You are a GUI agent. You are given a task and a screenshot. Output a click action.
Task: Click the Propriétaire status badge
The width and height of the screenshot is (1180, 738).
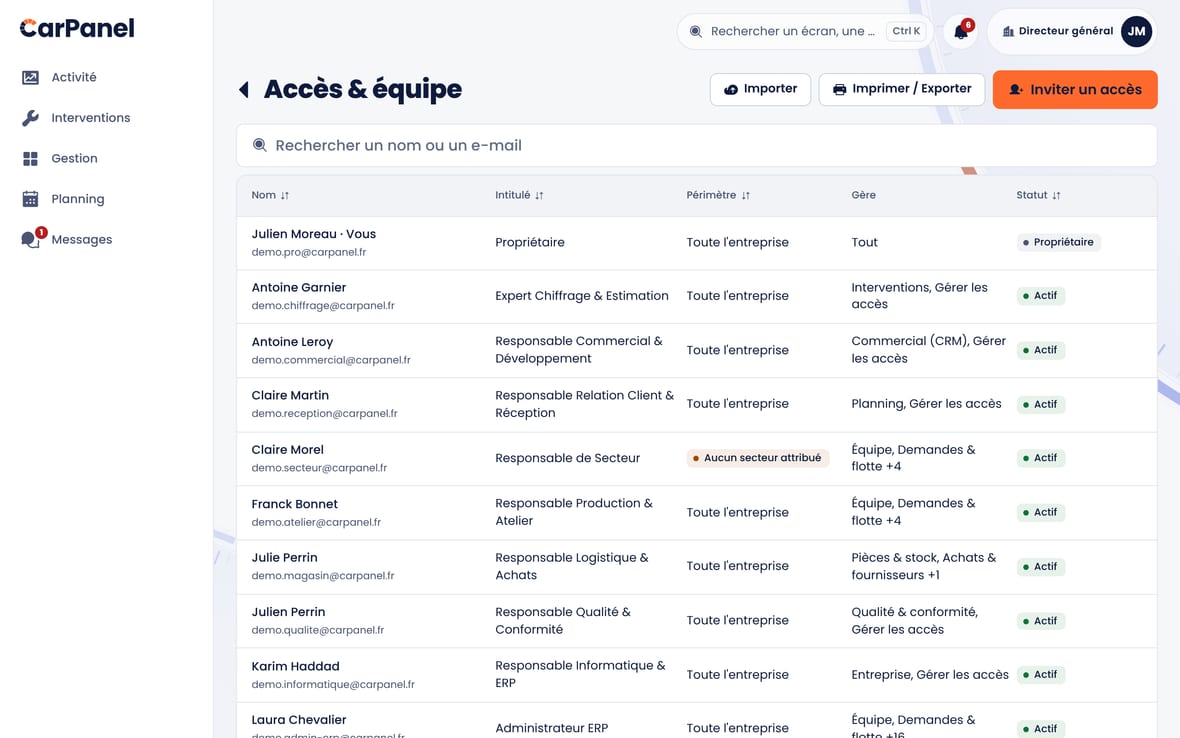click(x=1058, y=242)
